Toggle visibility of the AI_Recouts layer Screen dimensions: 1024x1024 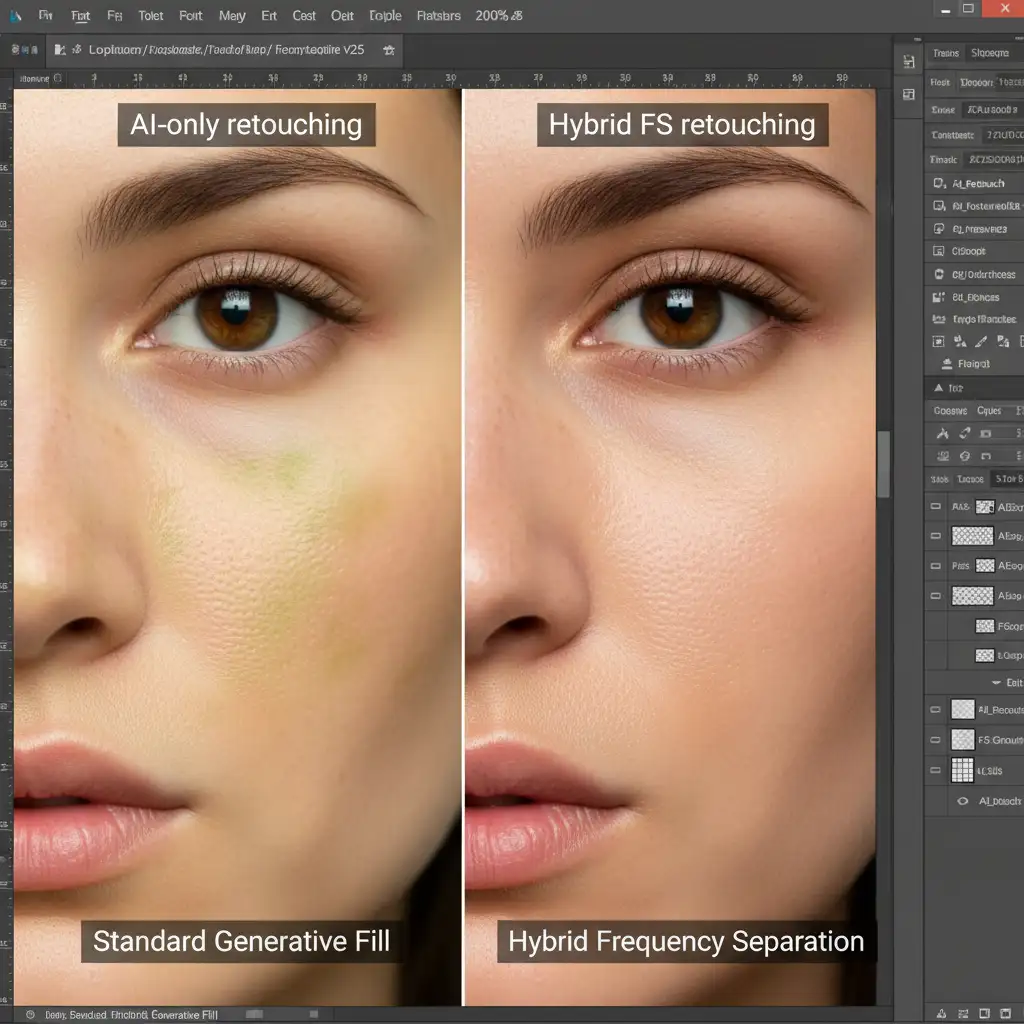pyautogui.click(x=935, y=709)
